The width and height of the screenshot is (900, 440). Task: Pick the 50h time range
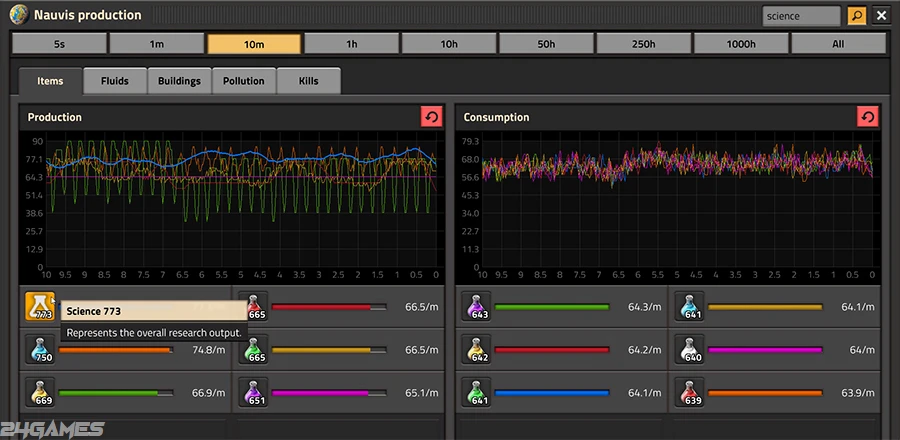tap(546, 44)
